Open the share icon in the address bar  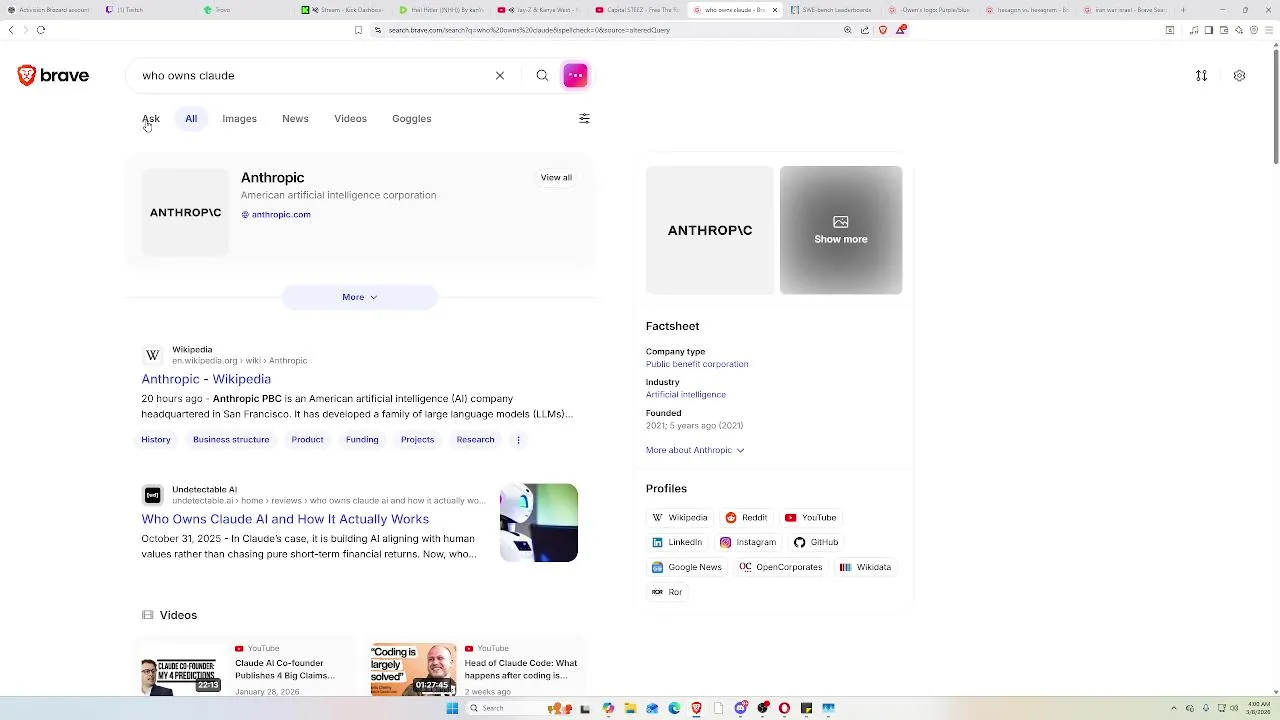[864, 30]
